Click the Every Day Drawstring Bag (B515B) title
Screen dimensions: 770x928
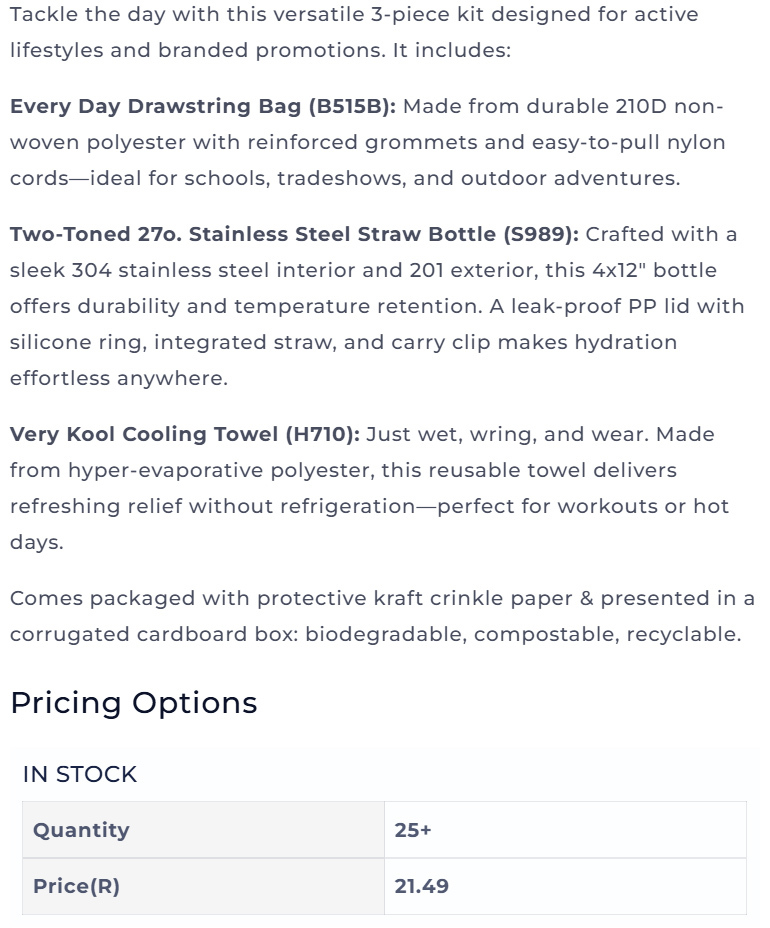[203, 107]
